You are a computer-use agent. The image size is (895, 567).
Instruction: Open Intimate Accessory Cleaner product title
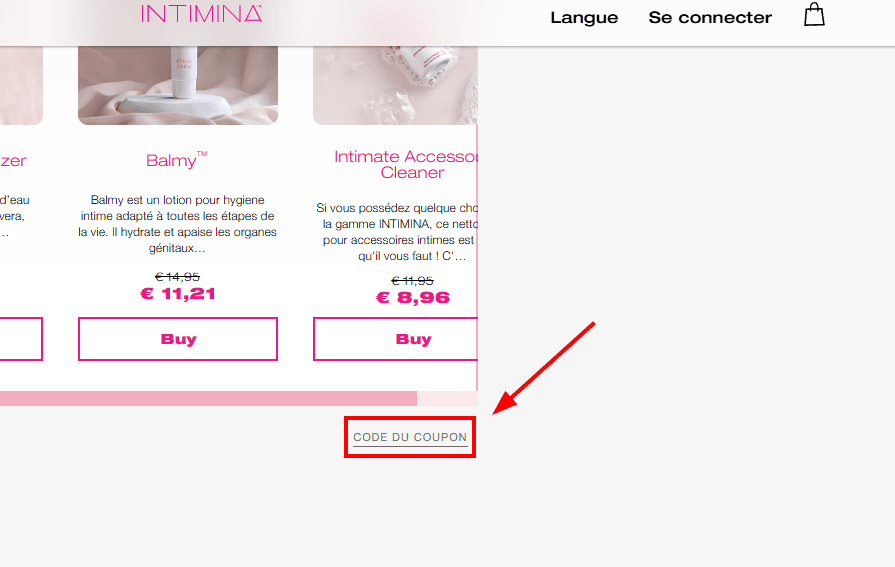[x=406, y=164]
